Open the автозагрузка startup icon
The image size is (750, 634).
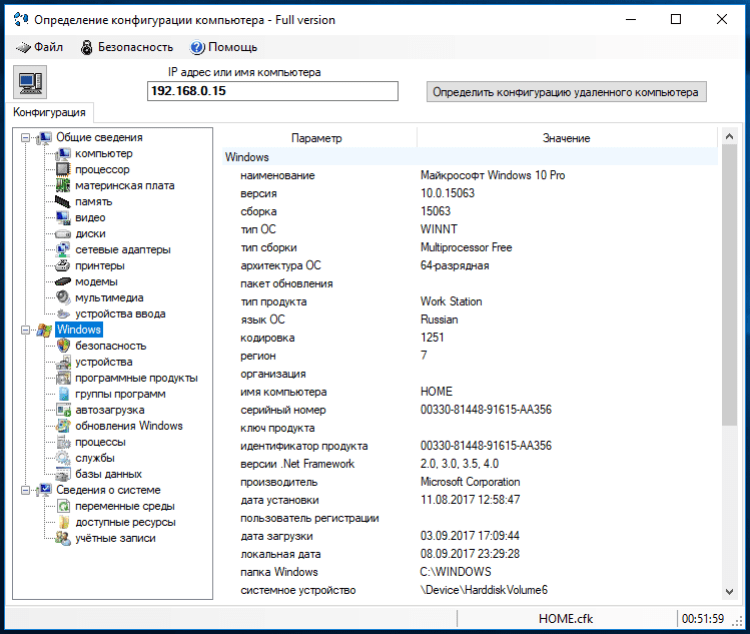coord(63,410)
